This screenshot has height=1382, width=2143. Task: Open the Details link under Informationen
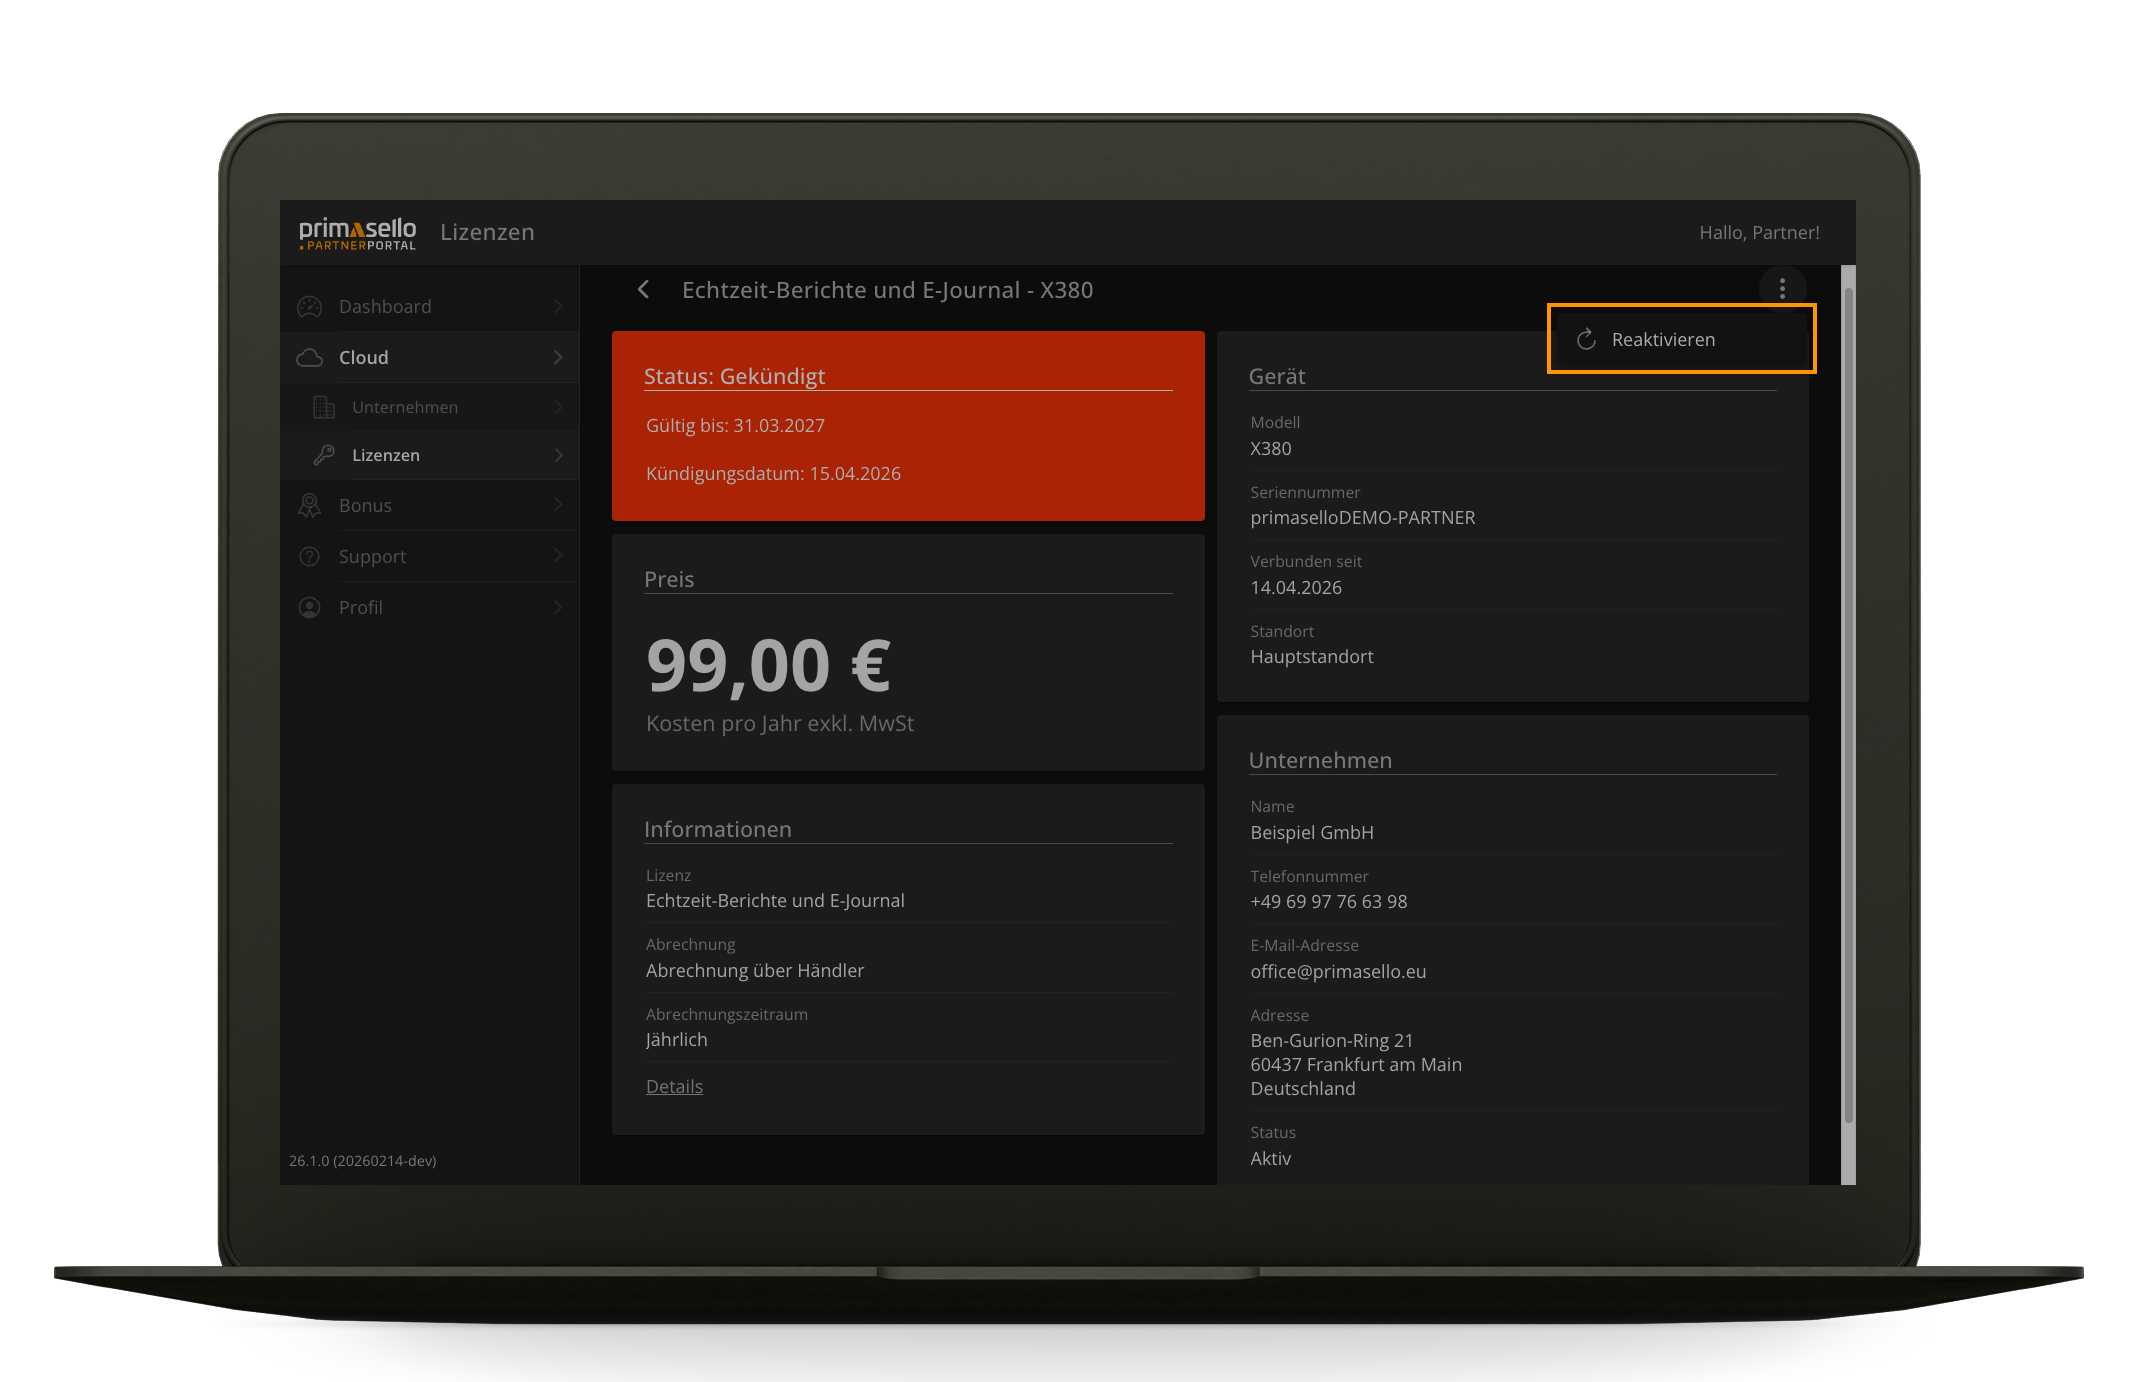(674, 1086)
